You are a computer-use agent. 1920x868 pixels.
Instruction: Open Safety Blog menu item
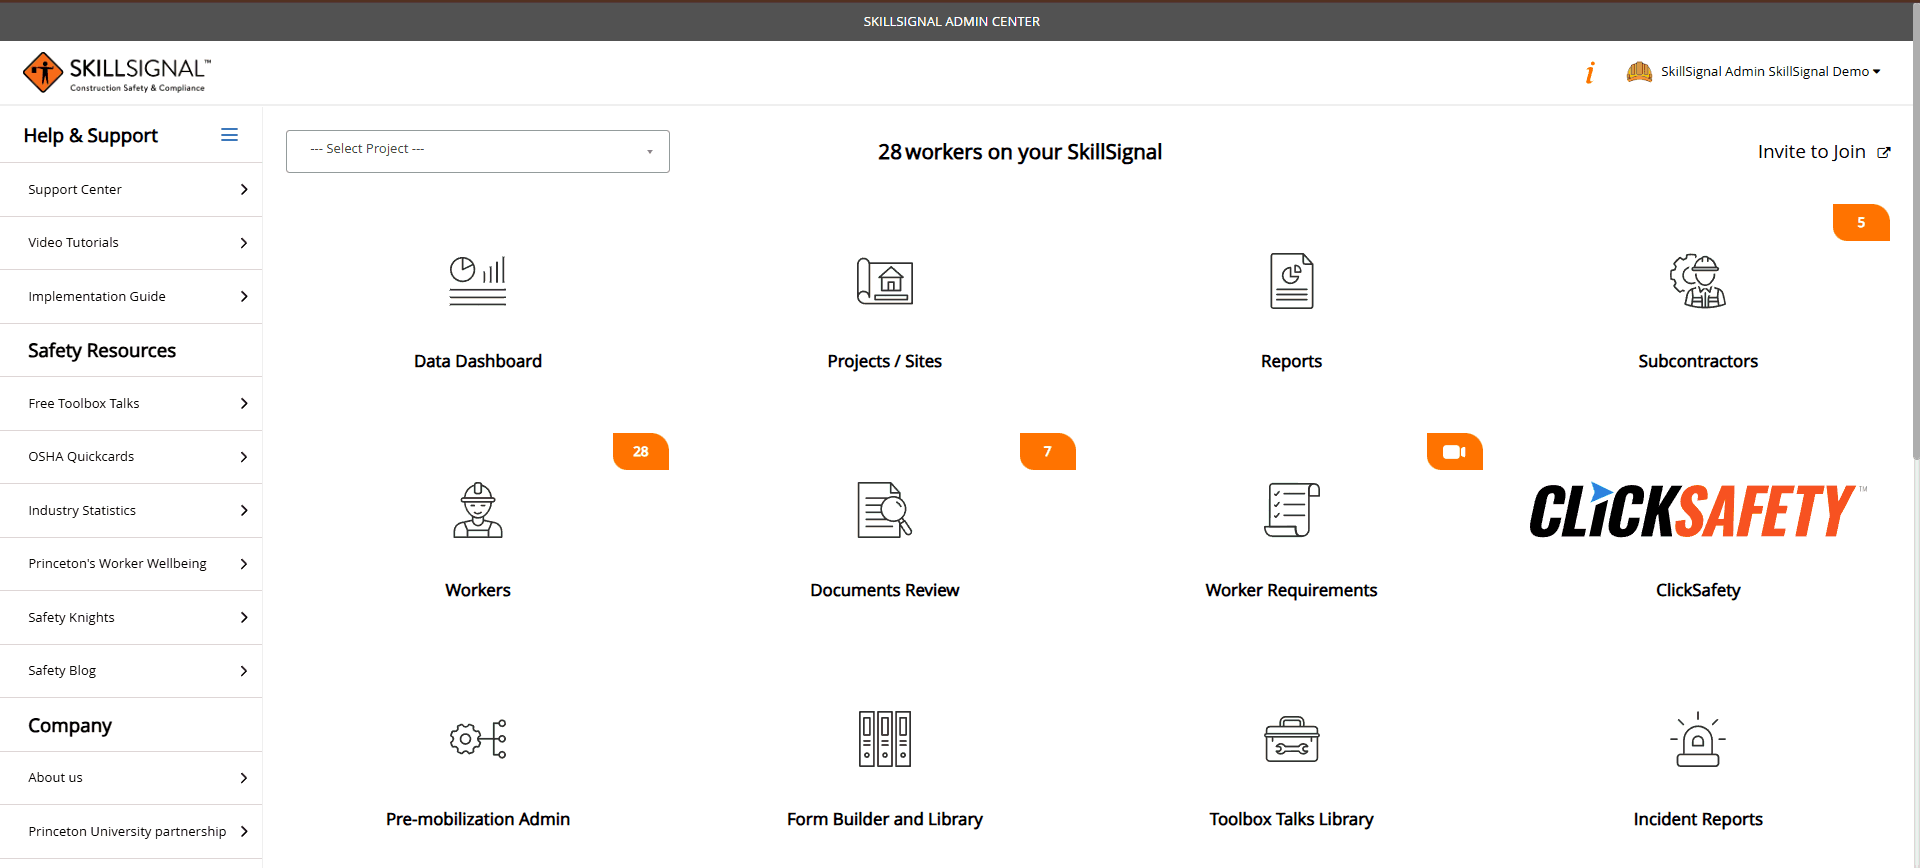click(x=131, y=671)
